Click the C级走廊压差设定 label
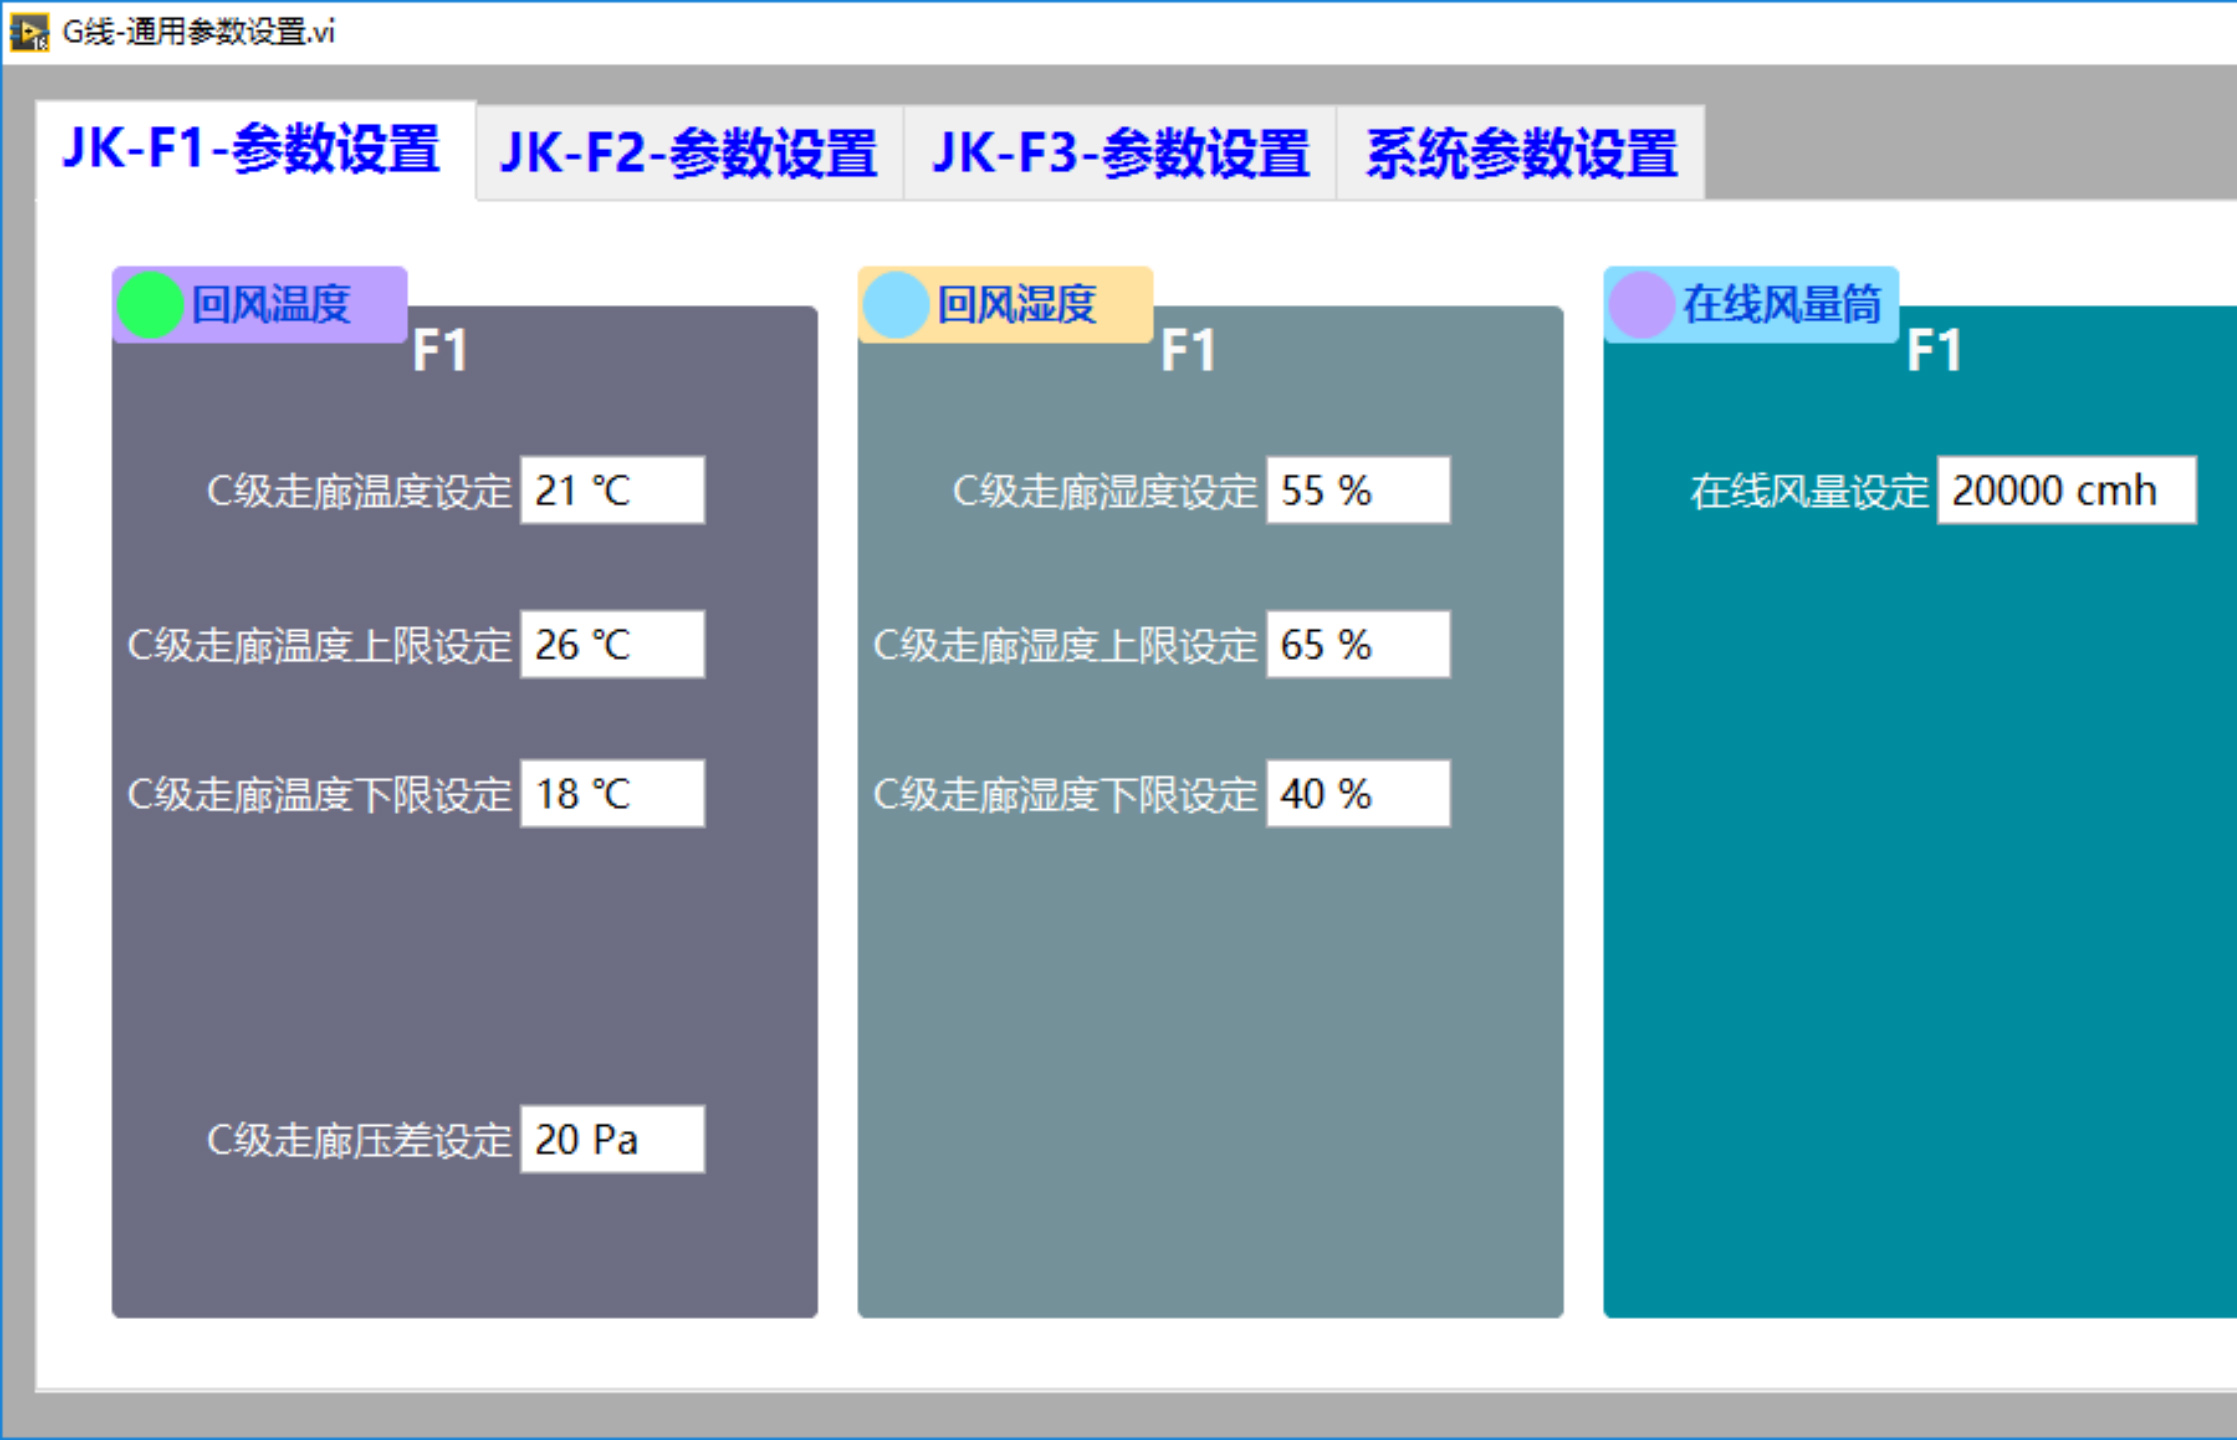The image size is (2237, 1440). (x=359, y=1141)
